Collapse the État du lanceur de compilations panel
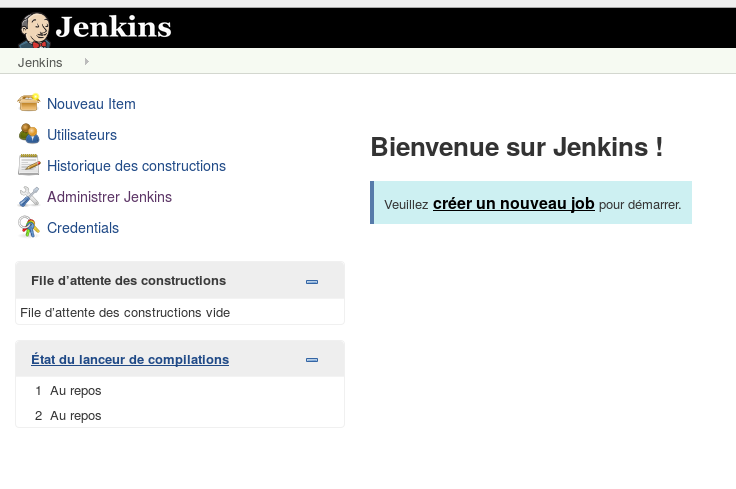736x489 pixels. pos(312,360)
